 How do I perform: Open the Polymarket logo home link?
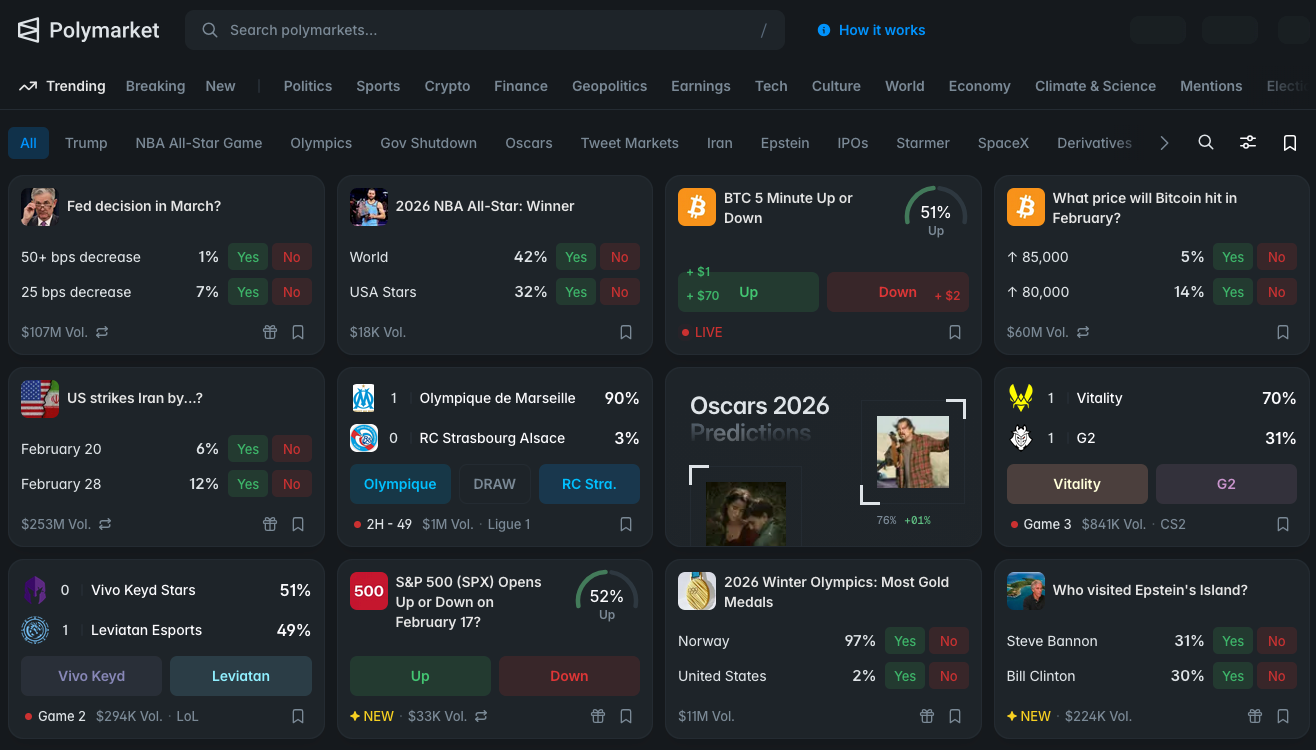(89, 30)
